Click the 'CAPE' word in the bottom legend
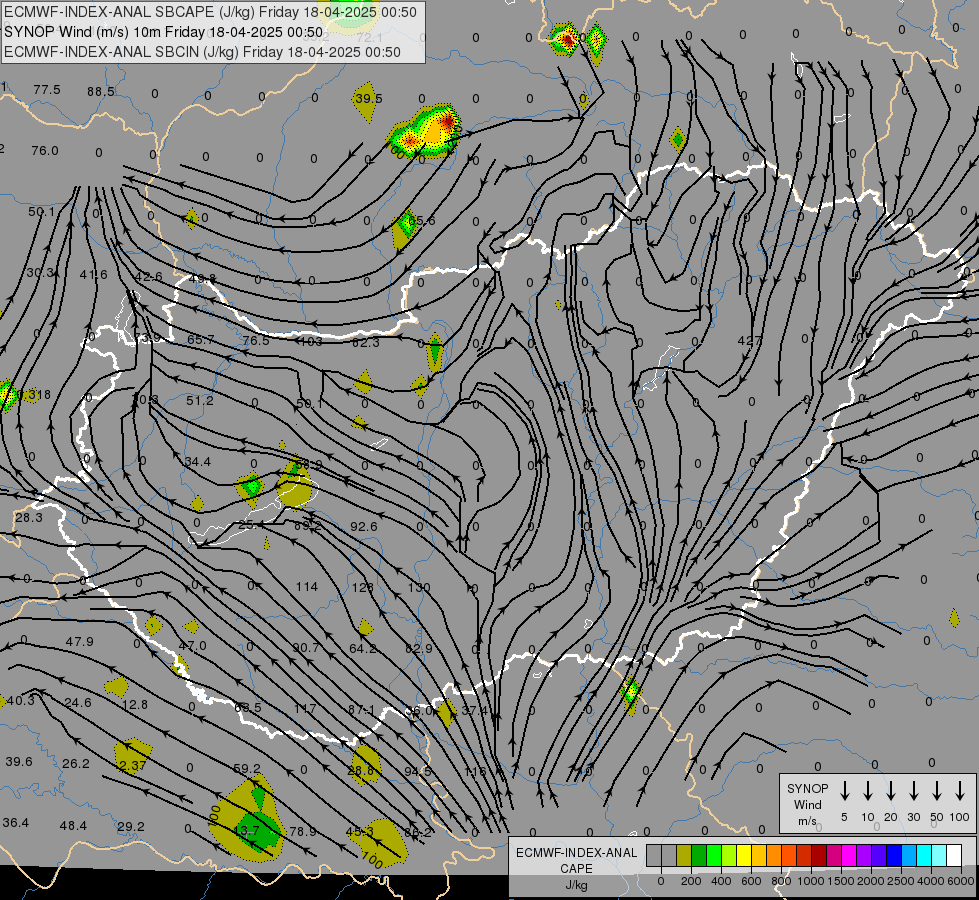 pyautogui.click(x=576, y=868)
